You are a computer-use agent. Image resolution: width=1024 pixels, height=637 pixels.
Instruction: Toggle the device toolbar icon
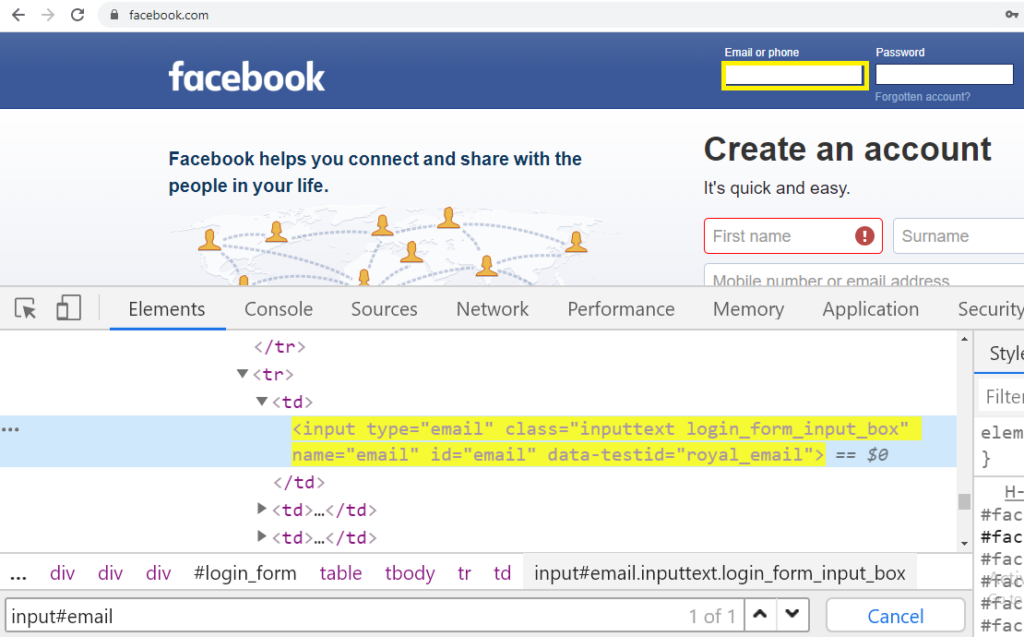[69, 308]
